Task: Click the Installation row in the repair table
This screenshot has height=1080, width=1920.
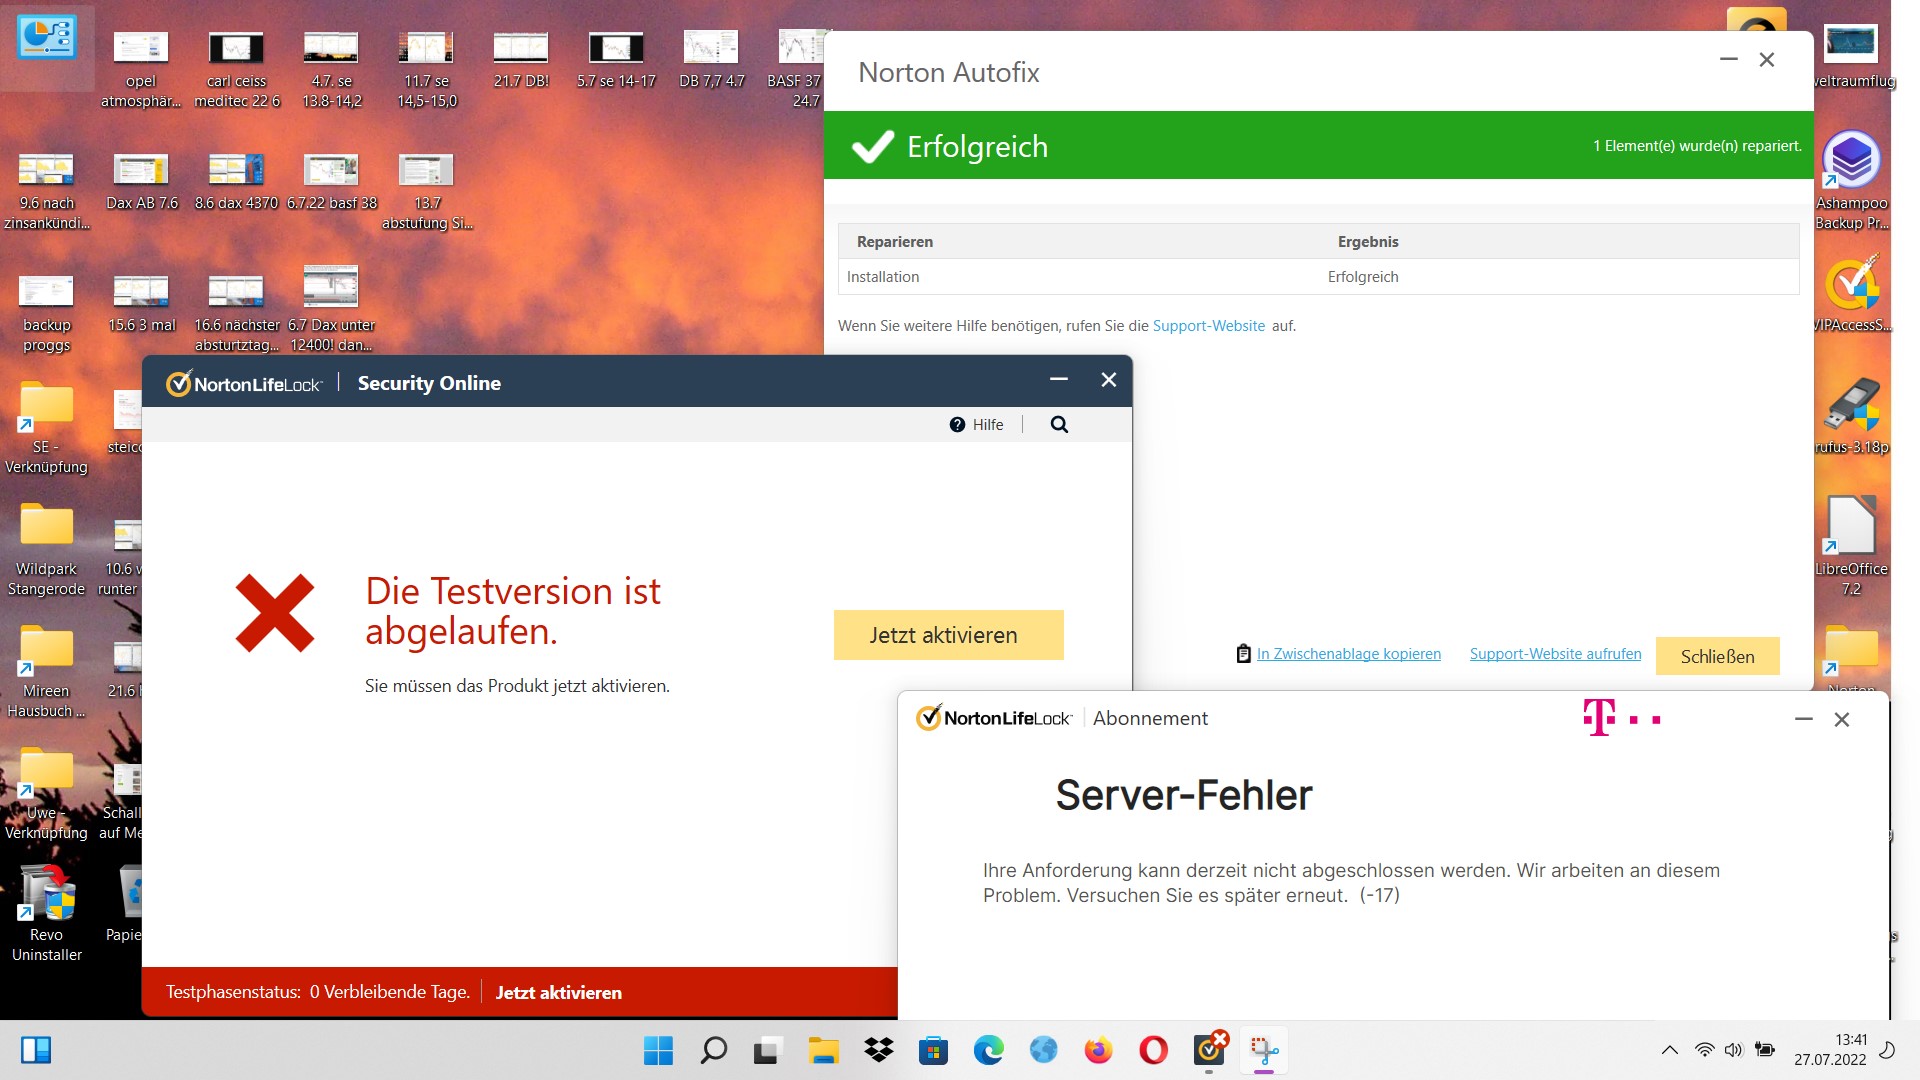Action: coord(1318,277)
